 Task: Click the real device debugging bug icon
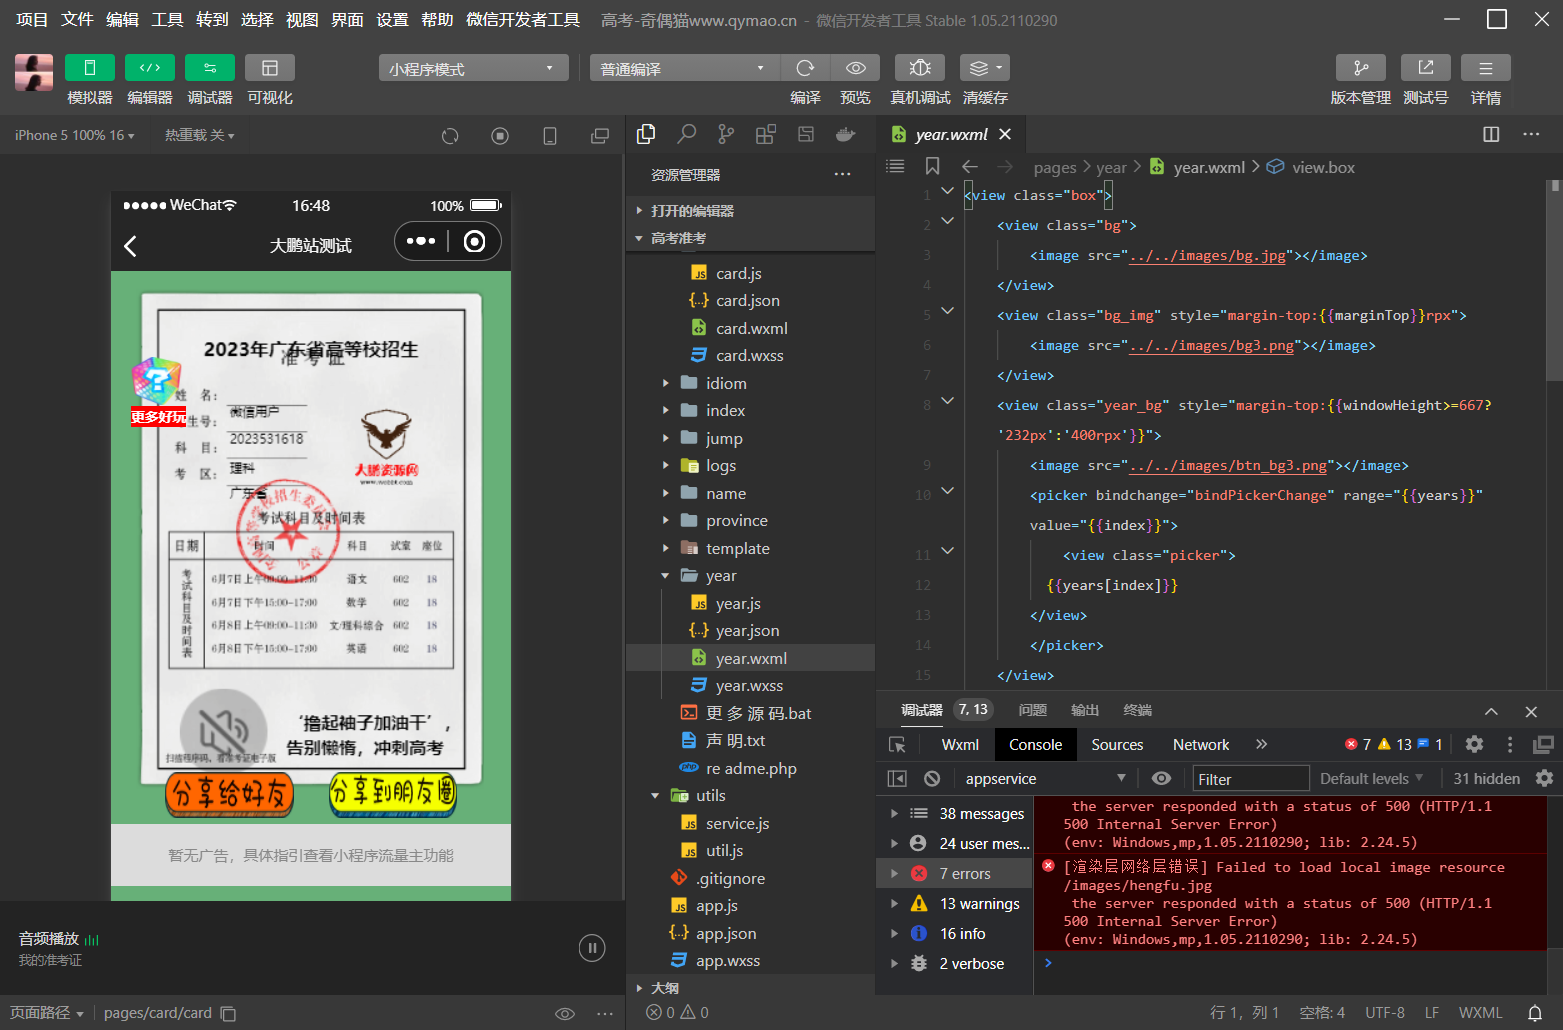(919, 68)
